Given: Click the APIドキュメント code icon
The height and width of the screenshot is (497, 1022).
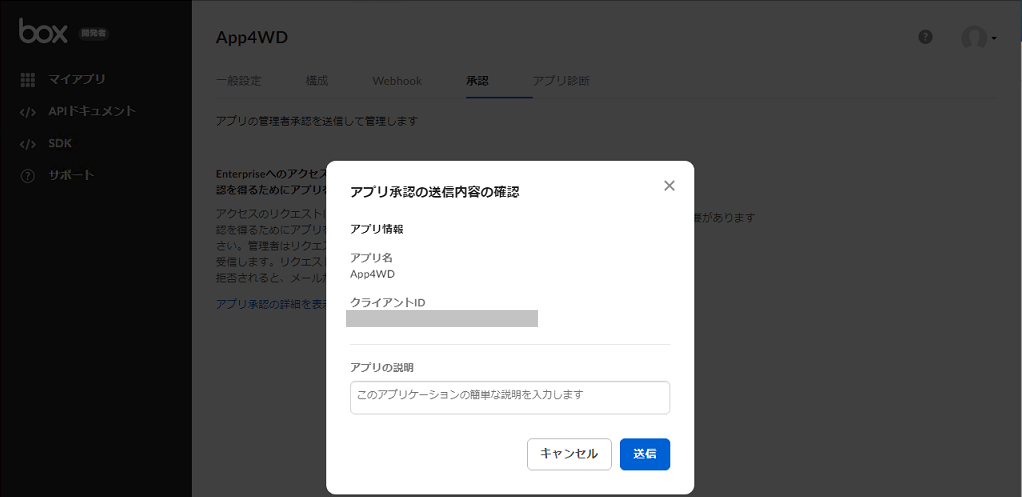Looking at the screenshot, I should tap(27, 112).
